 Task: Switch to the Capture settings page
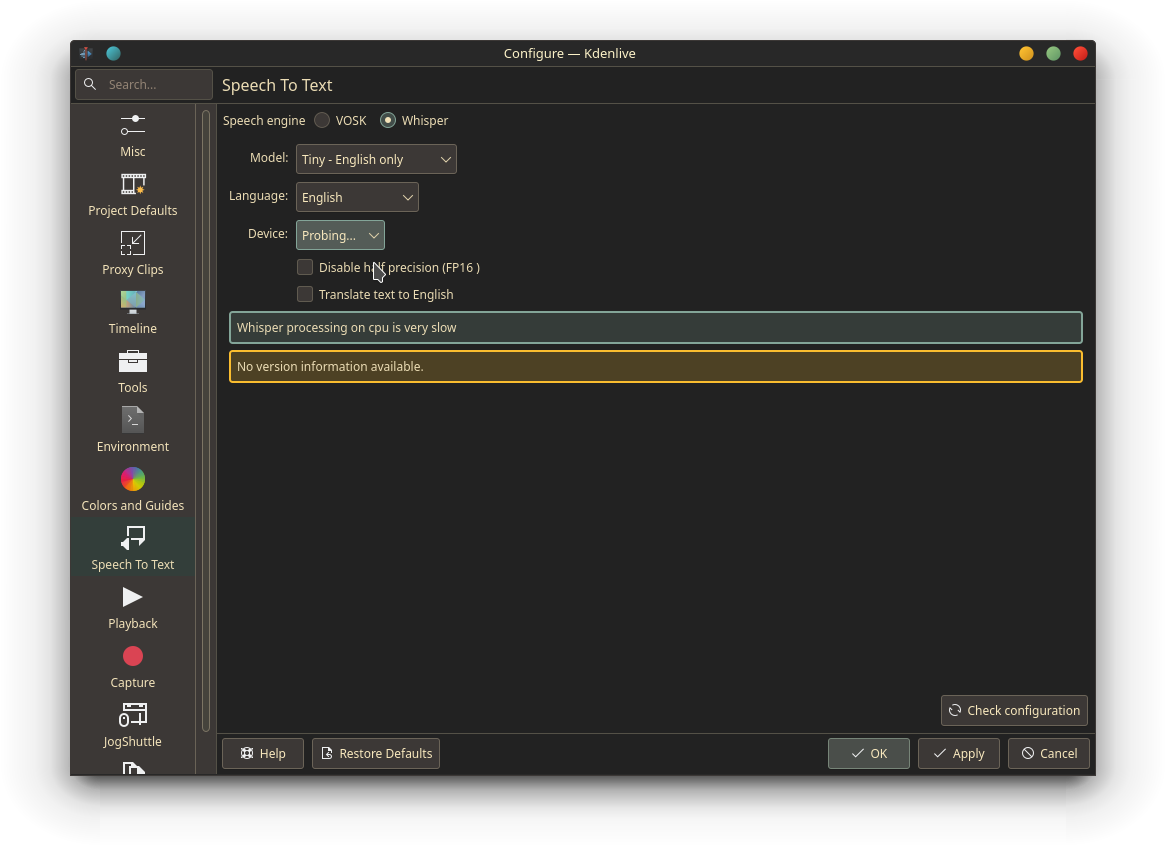point(133,667)
